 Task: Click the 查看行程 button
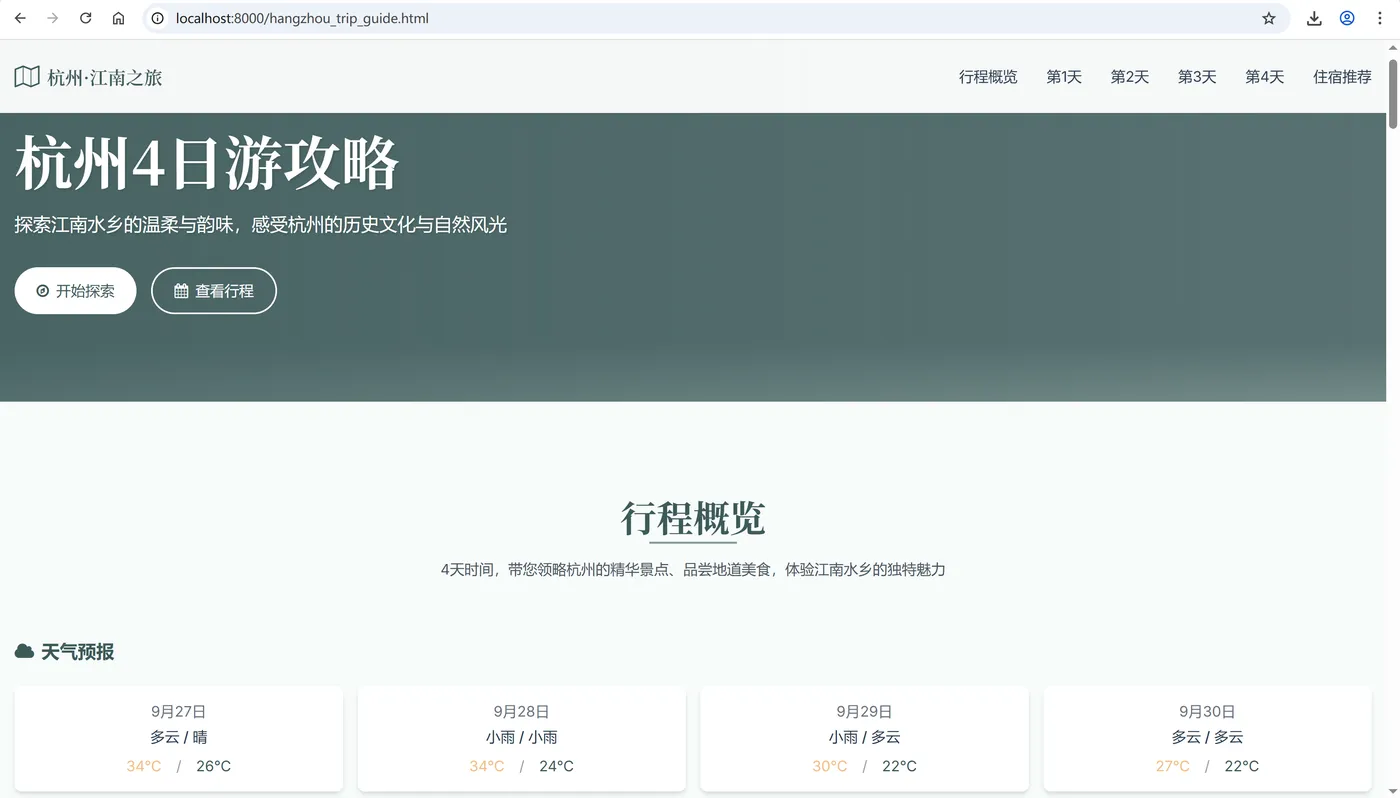pos(213,290)
